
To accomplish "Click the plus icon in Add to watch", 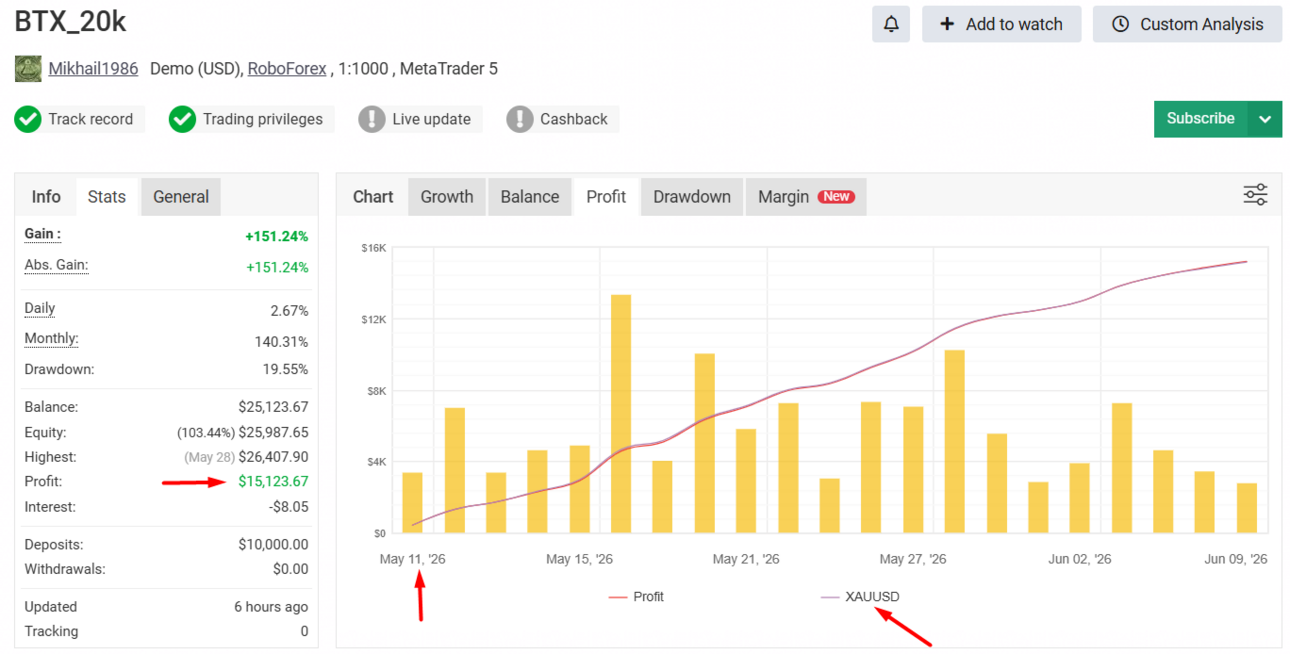I will click(947, 24).
